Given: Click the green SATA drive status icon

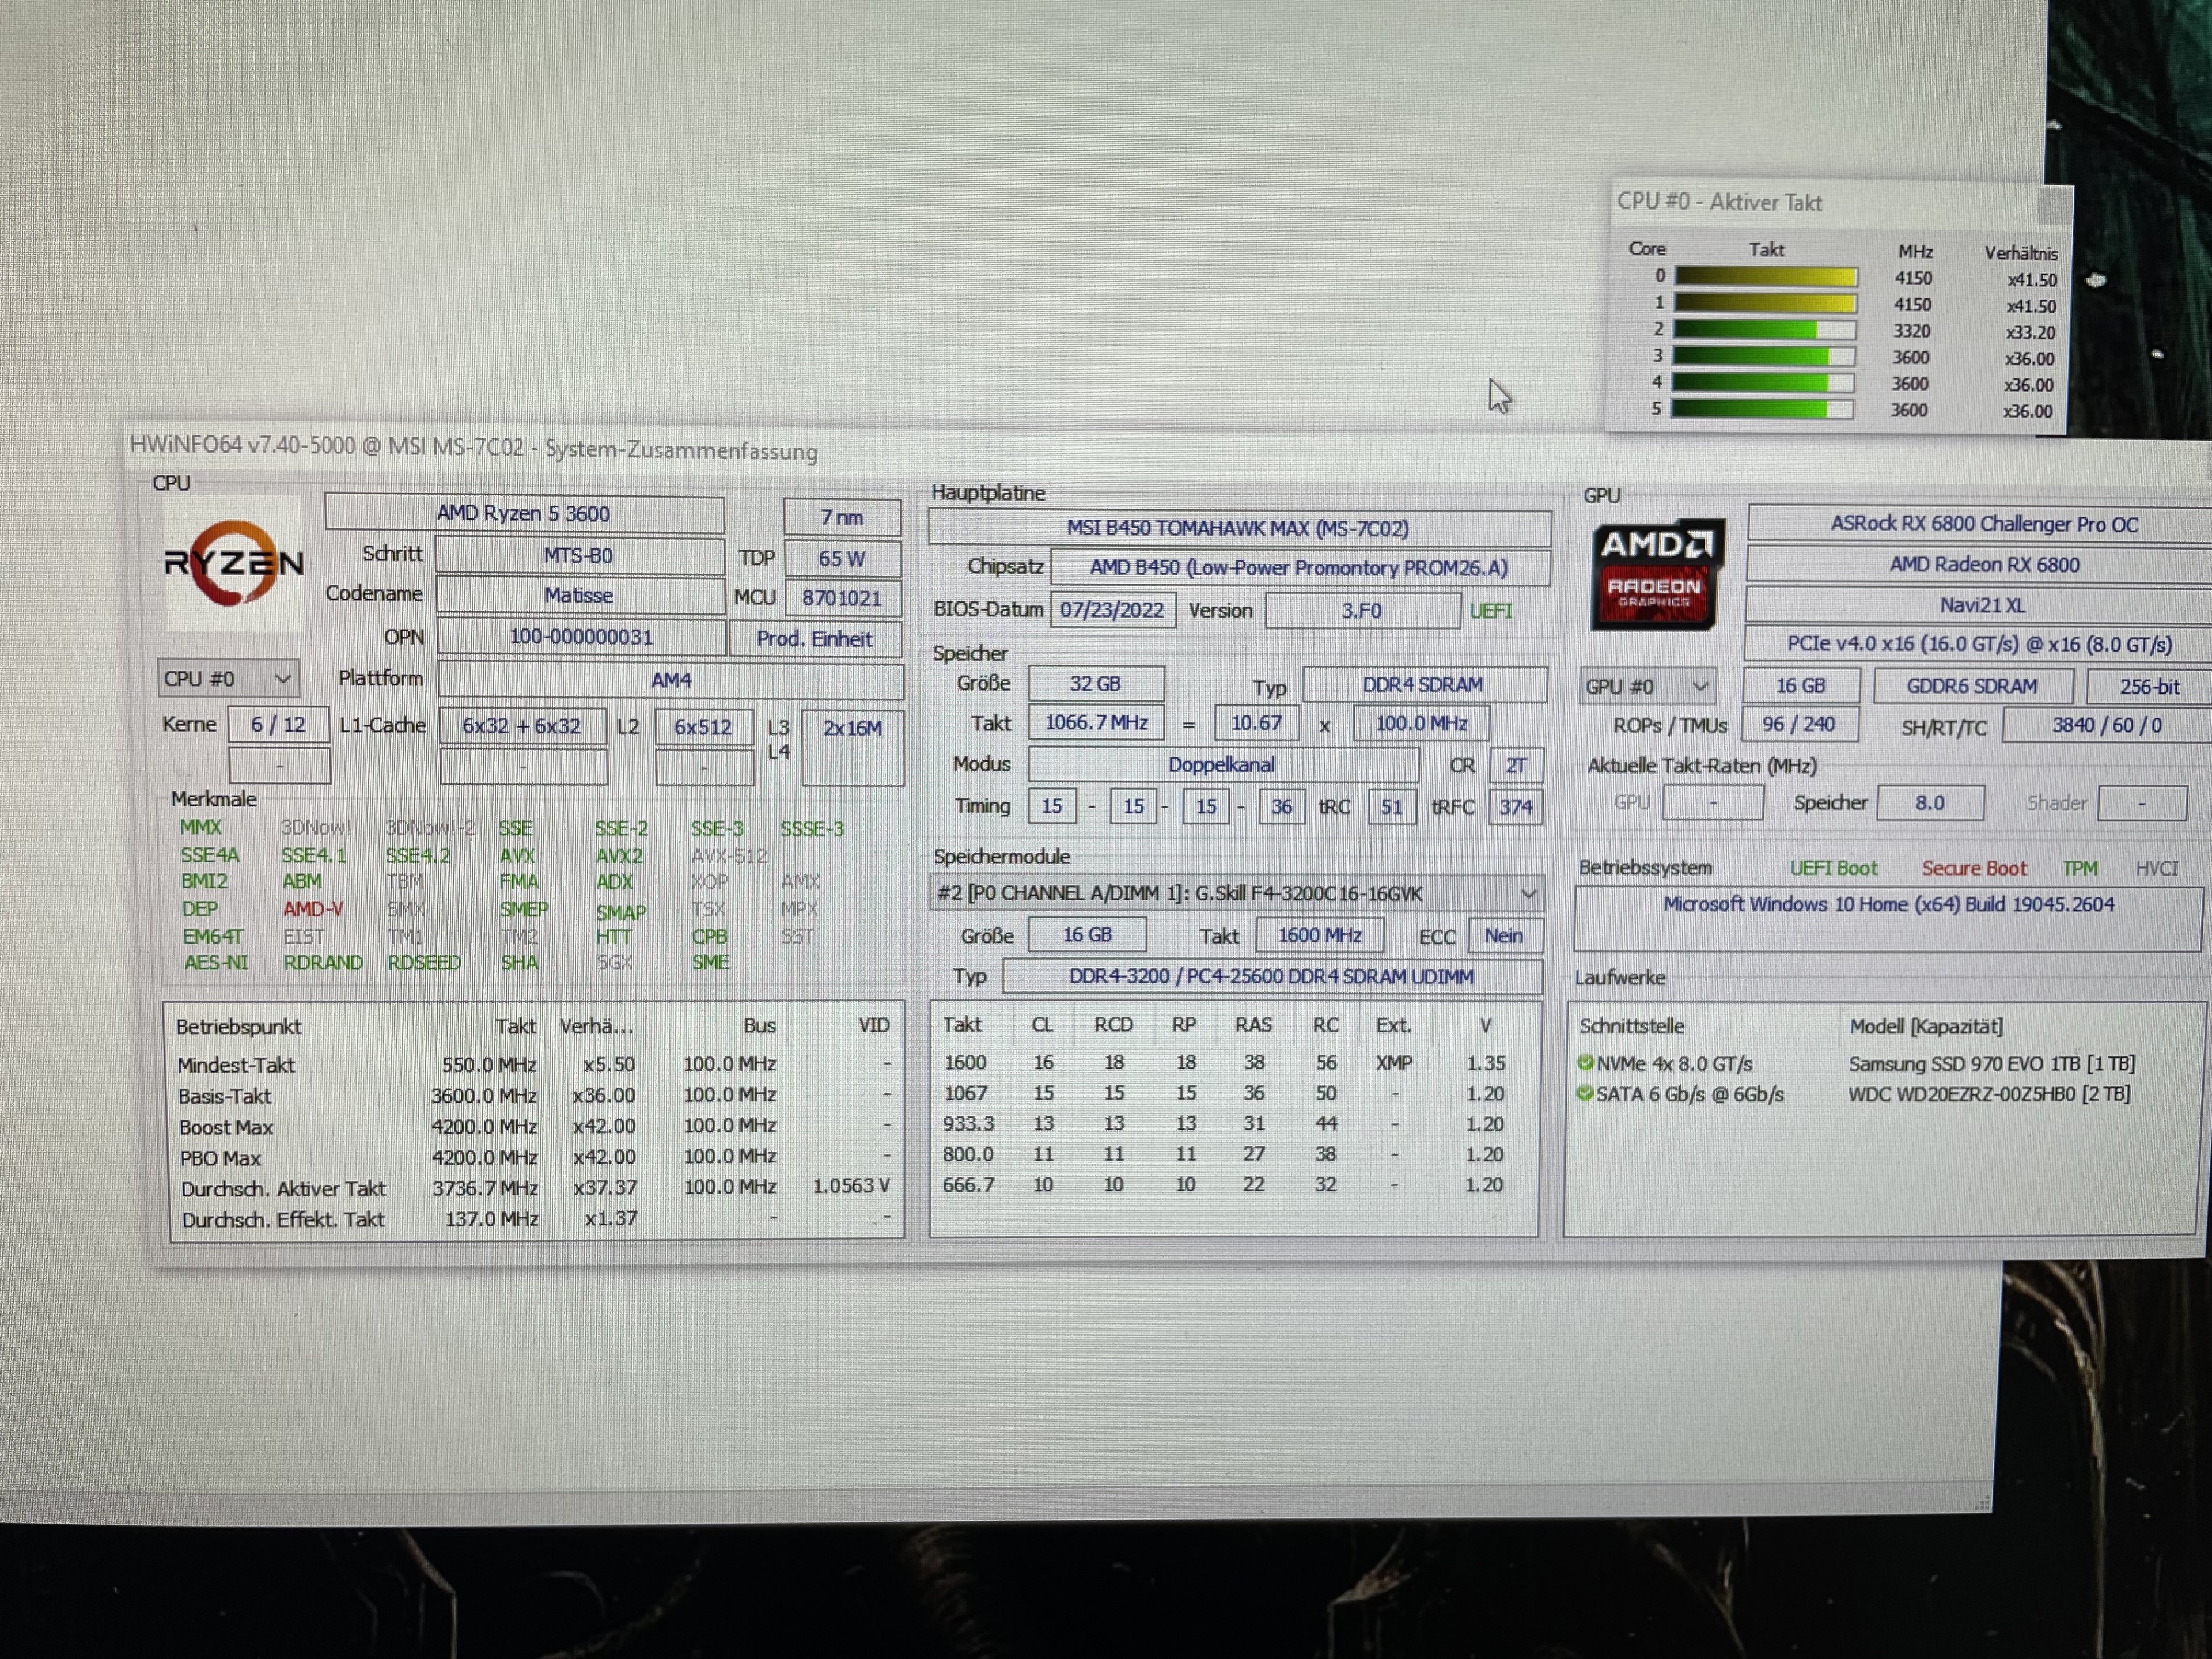Looking at the screenshot, I should pyautogui.click(x=1585, y=1093).
